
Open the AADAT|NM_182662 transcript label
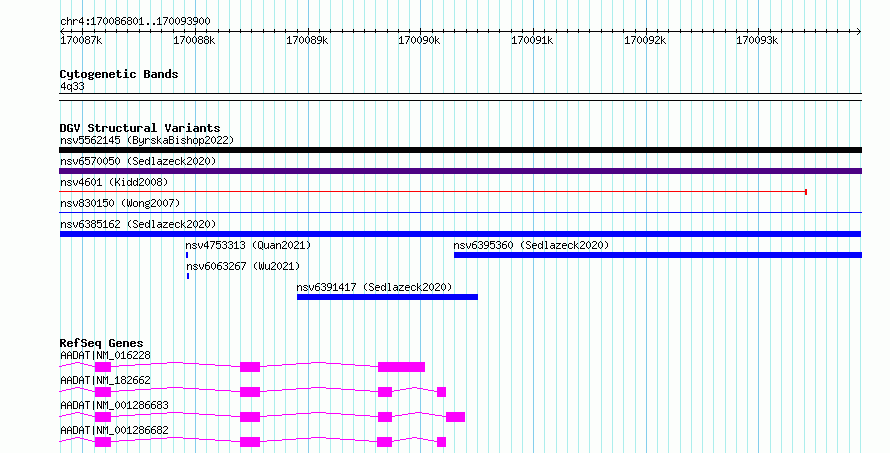(x=106, y=380)
